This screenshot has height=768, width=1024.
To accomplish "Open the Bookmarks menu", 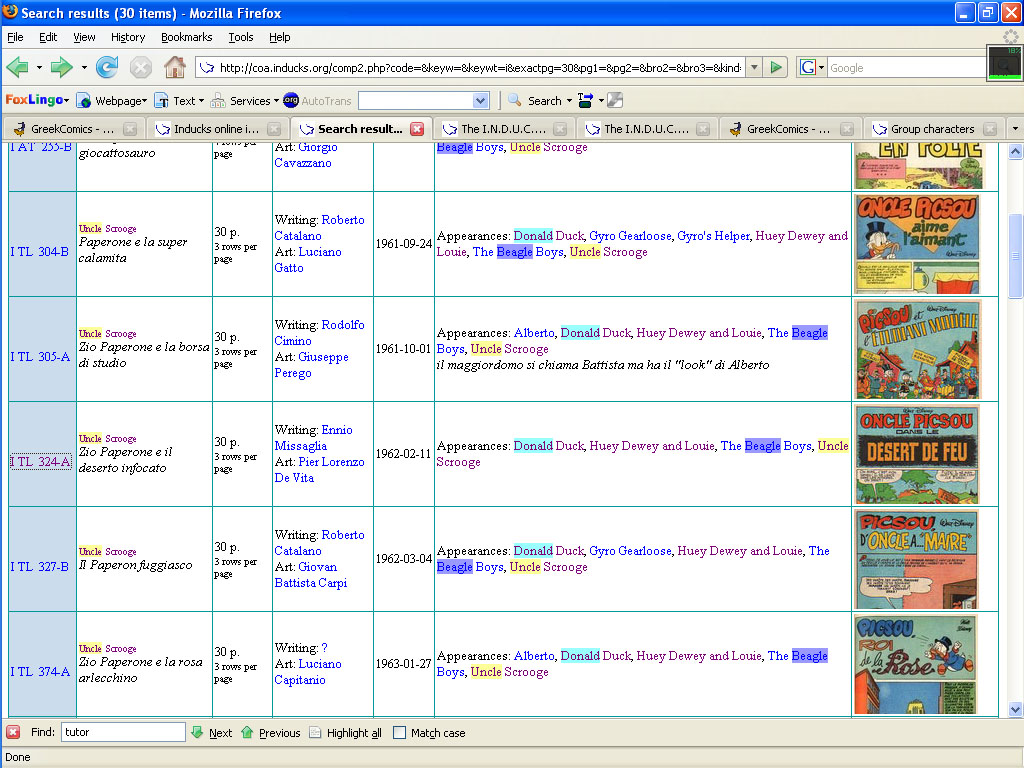I will [186, 37].
